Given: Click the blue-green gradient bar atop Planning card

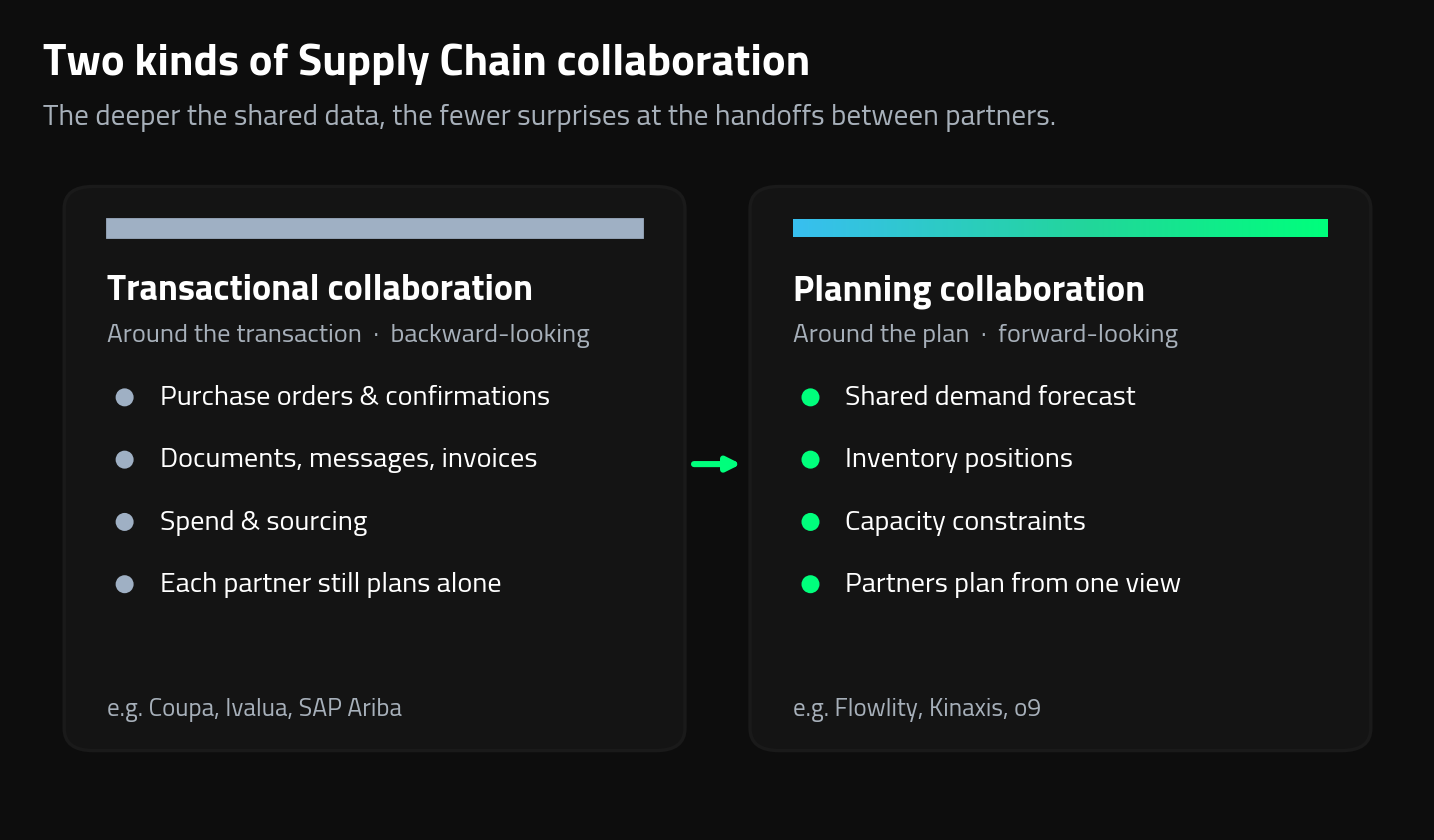Looking at the screenshot, I should click(1060, 228).
